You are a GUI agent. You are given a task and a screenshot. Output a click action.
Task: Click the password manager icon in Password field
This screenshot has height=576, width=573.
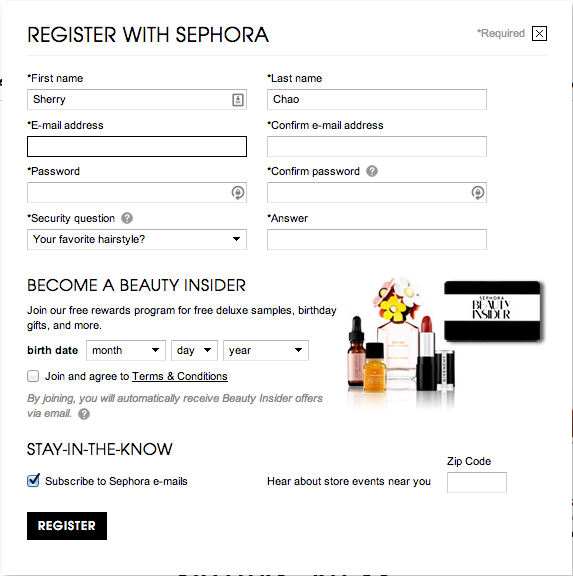click(x=238, y=192)
